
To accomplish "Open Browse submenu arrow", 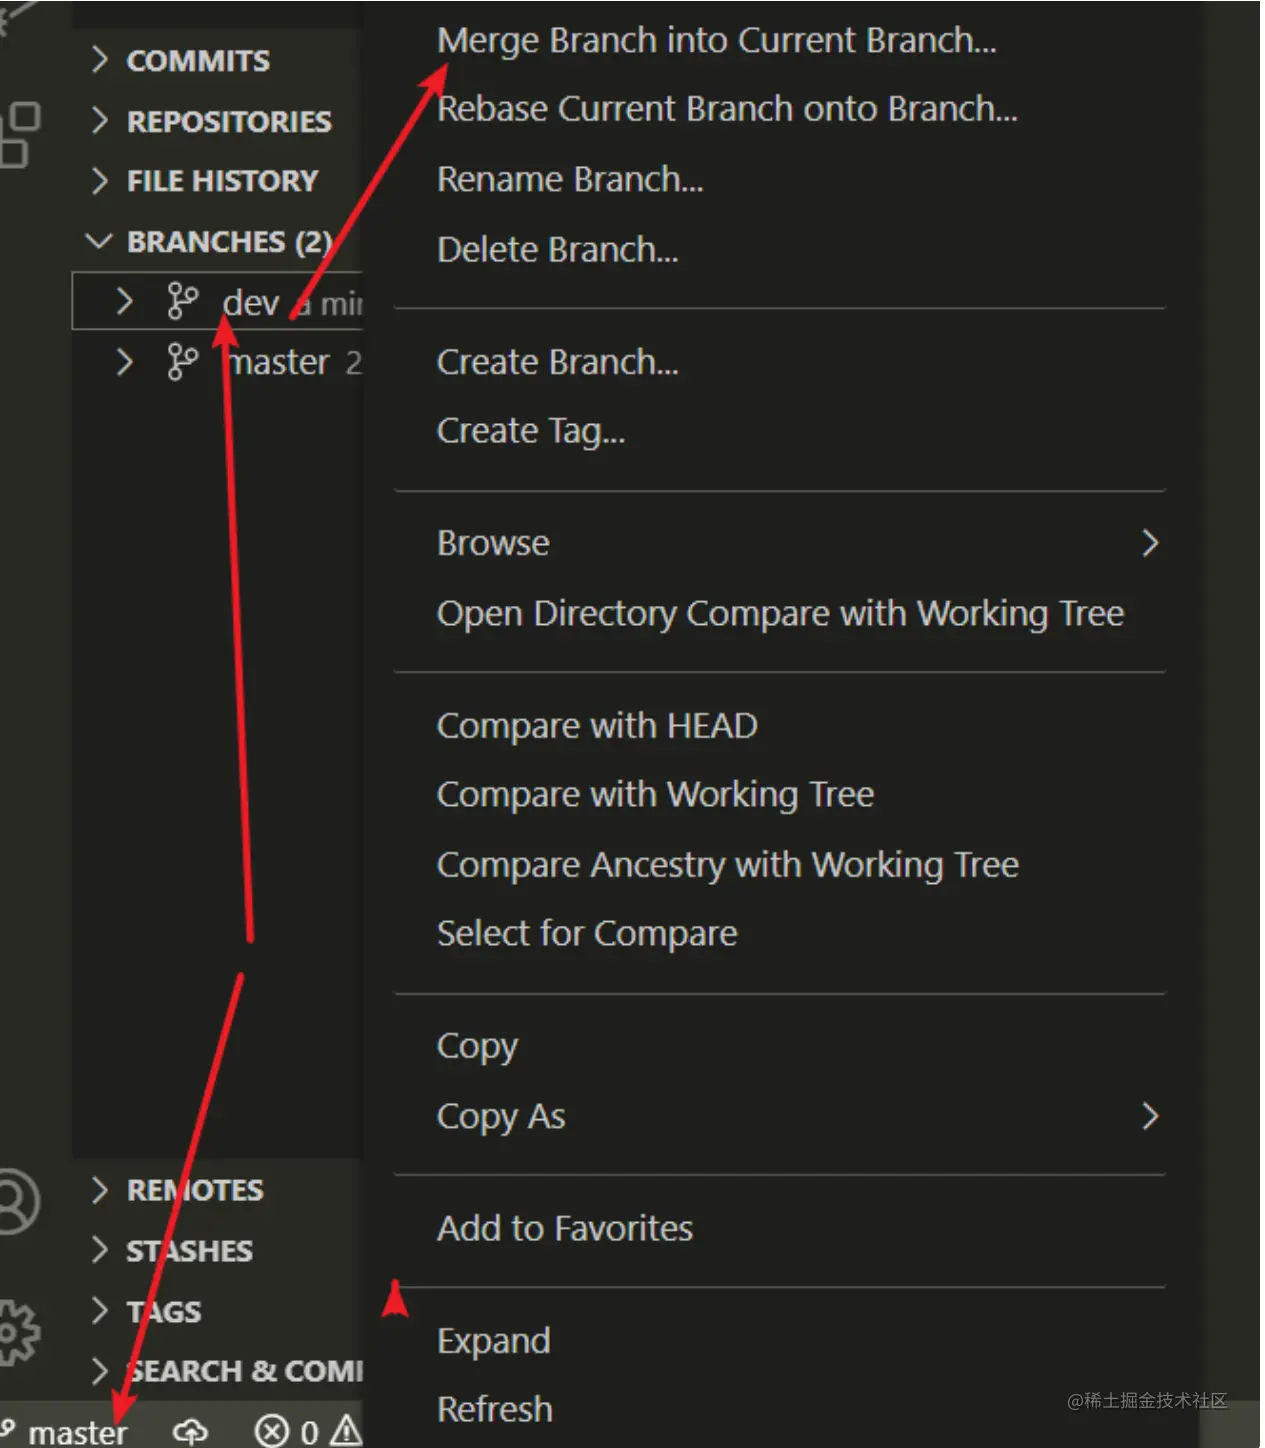I will click(1150, 543).
